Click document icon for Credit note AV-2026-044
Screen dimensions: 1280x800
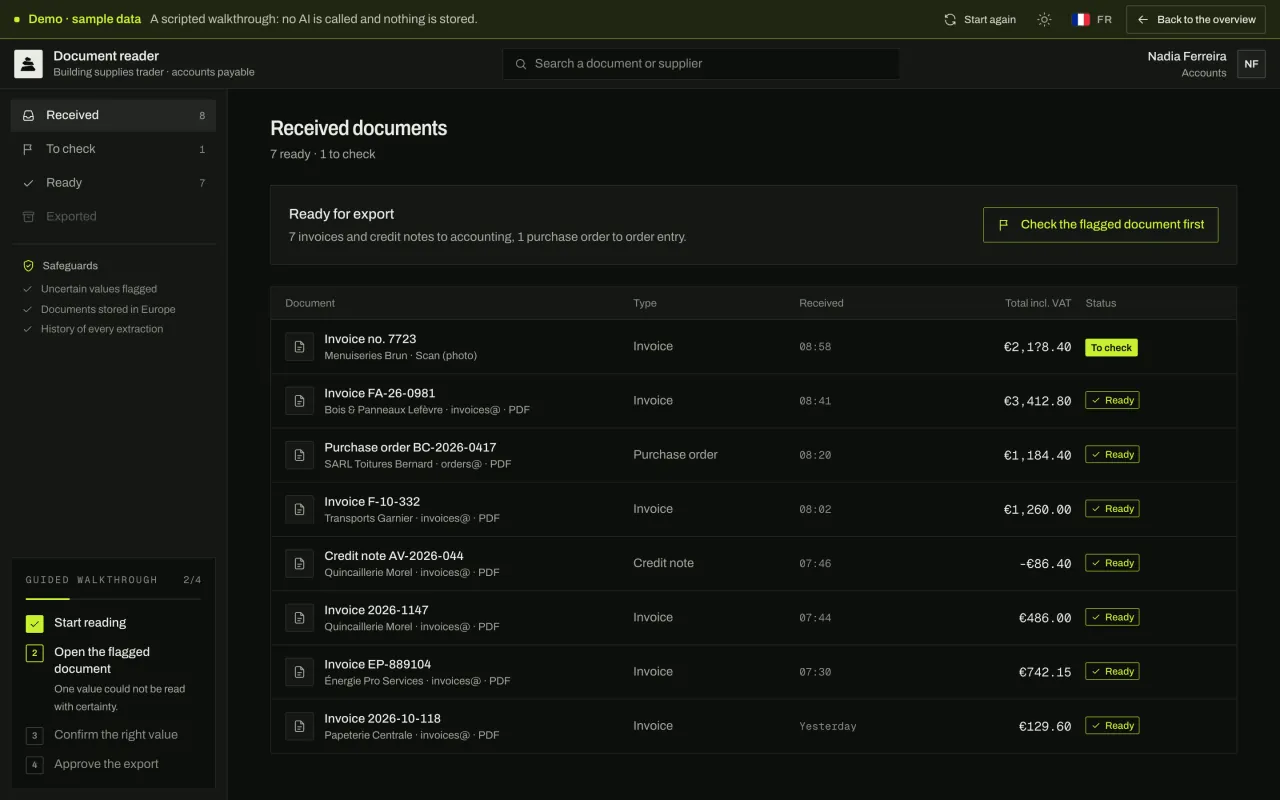pyautogui.click(x=299, y=563)
